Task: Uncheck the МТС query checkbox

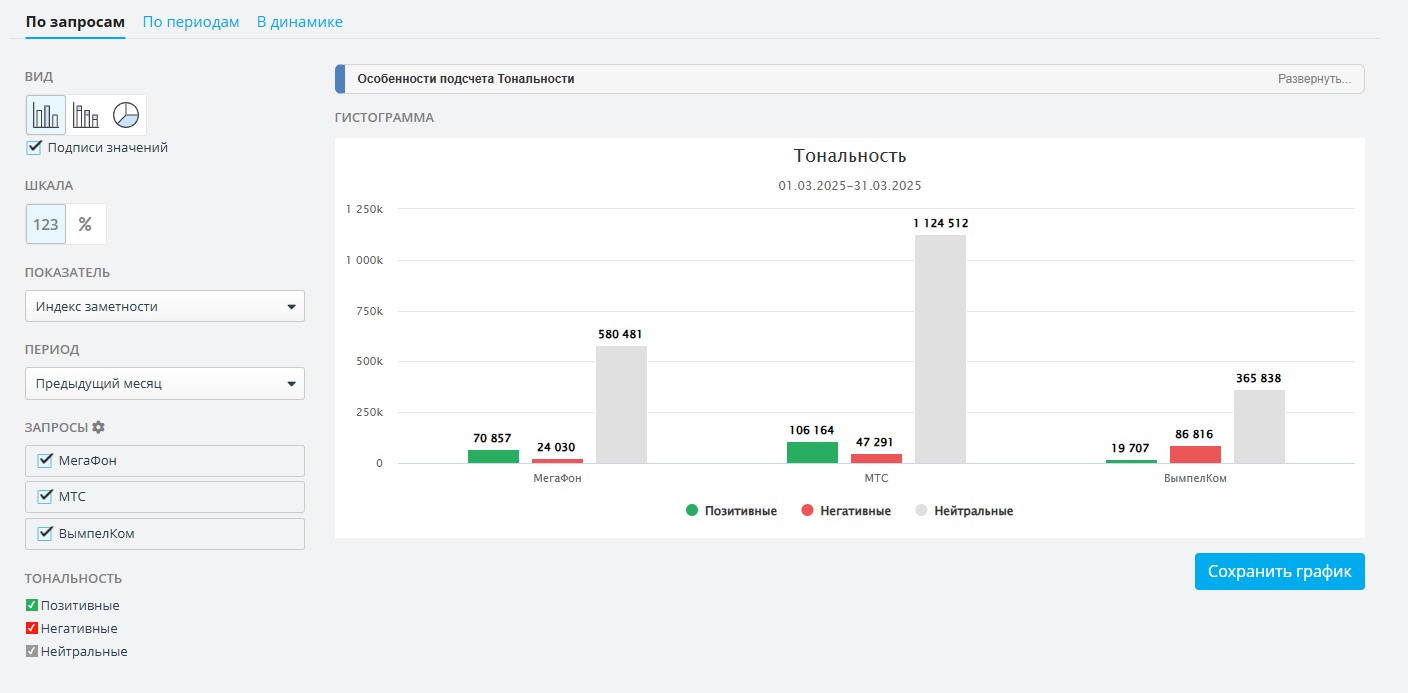Action: point(44,496)
